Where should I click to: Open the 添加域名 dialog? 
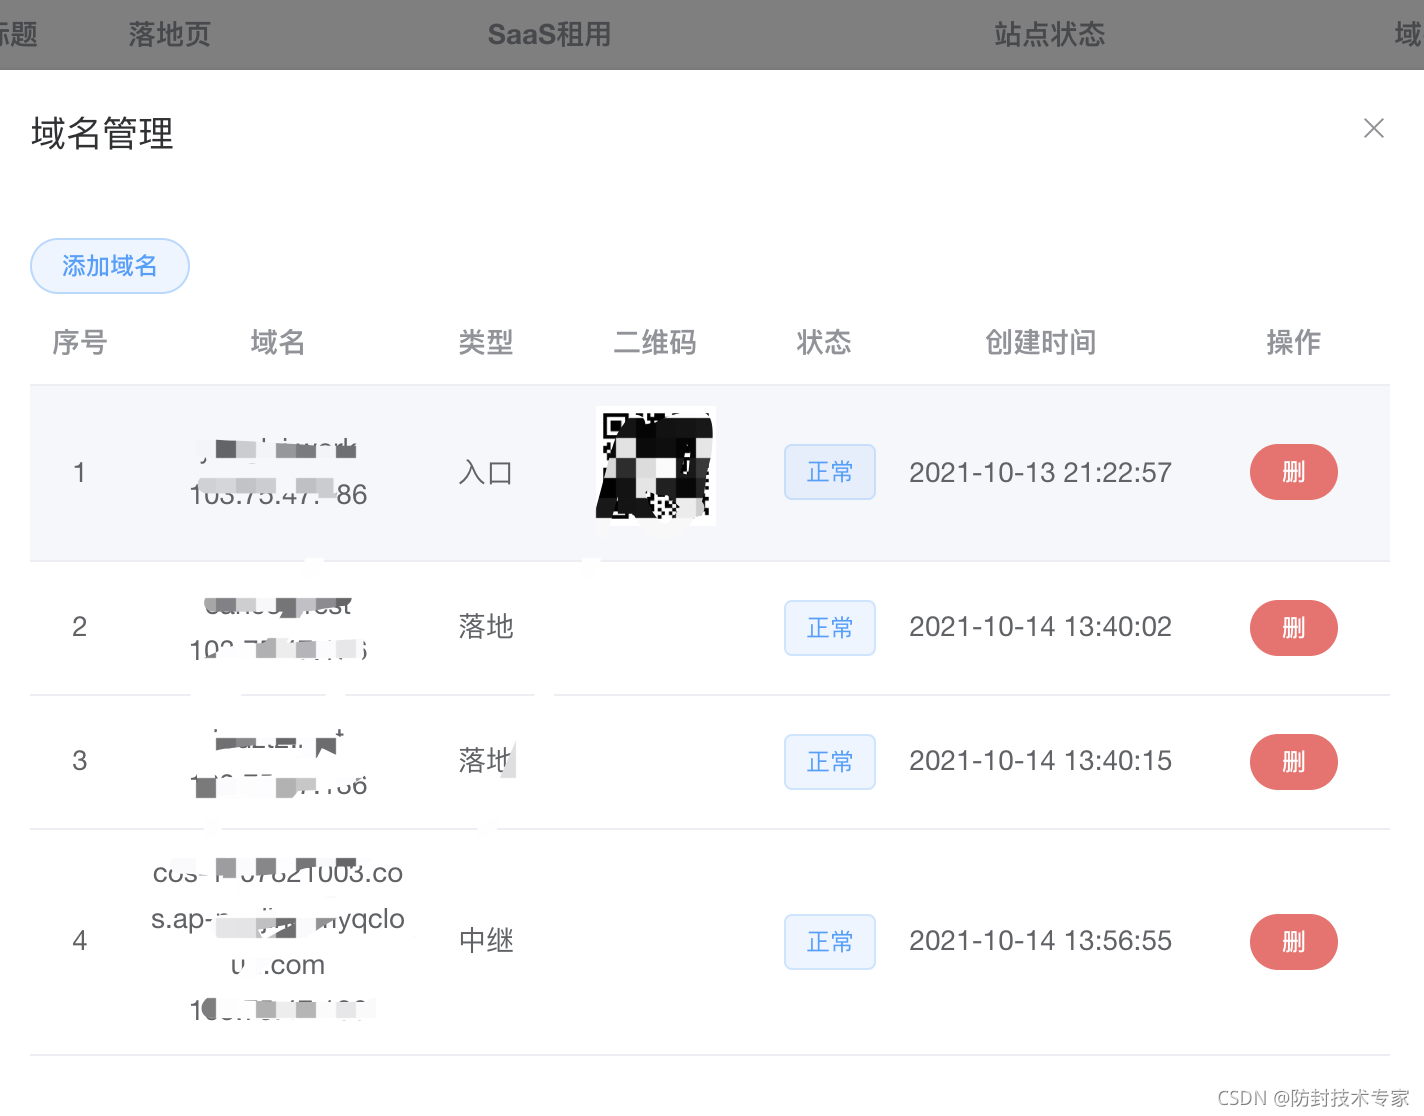tap(110, 266)
